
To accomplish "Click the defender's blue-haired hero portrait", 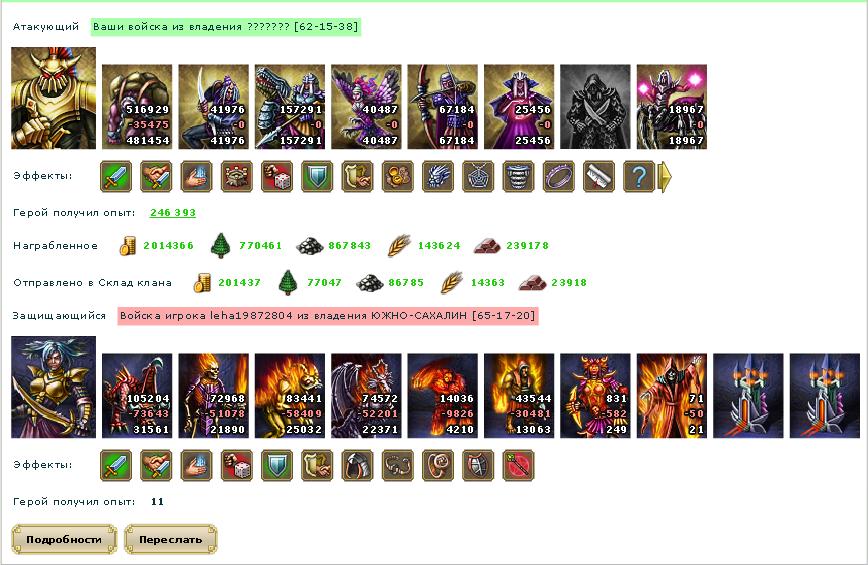I will (54, 387).
